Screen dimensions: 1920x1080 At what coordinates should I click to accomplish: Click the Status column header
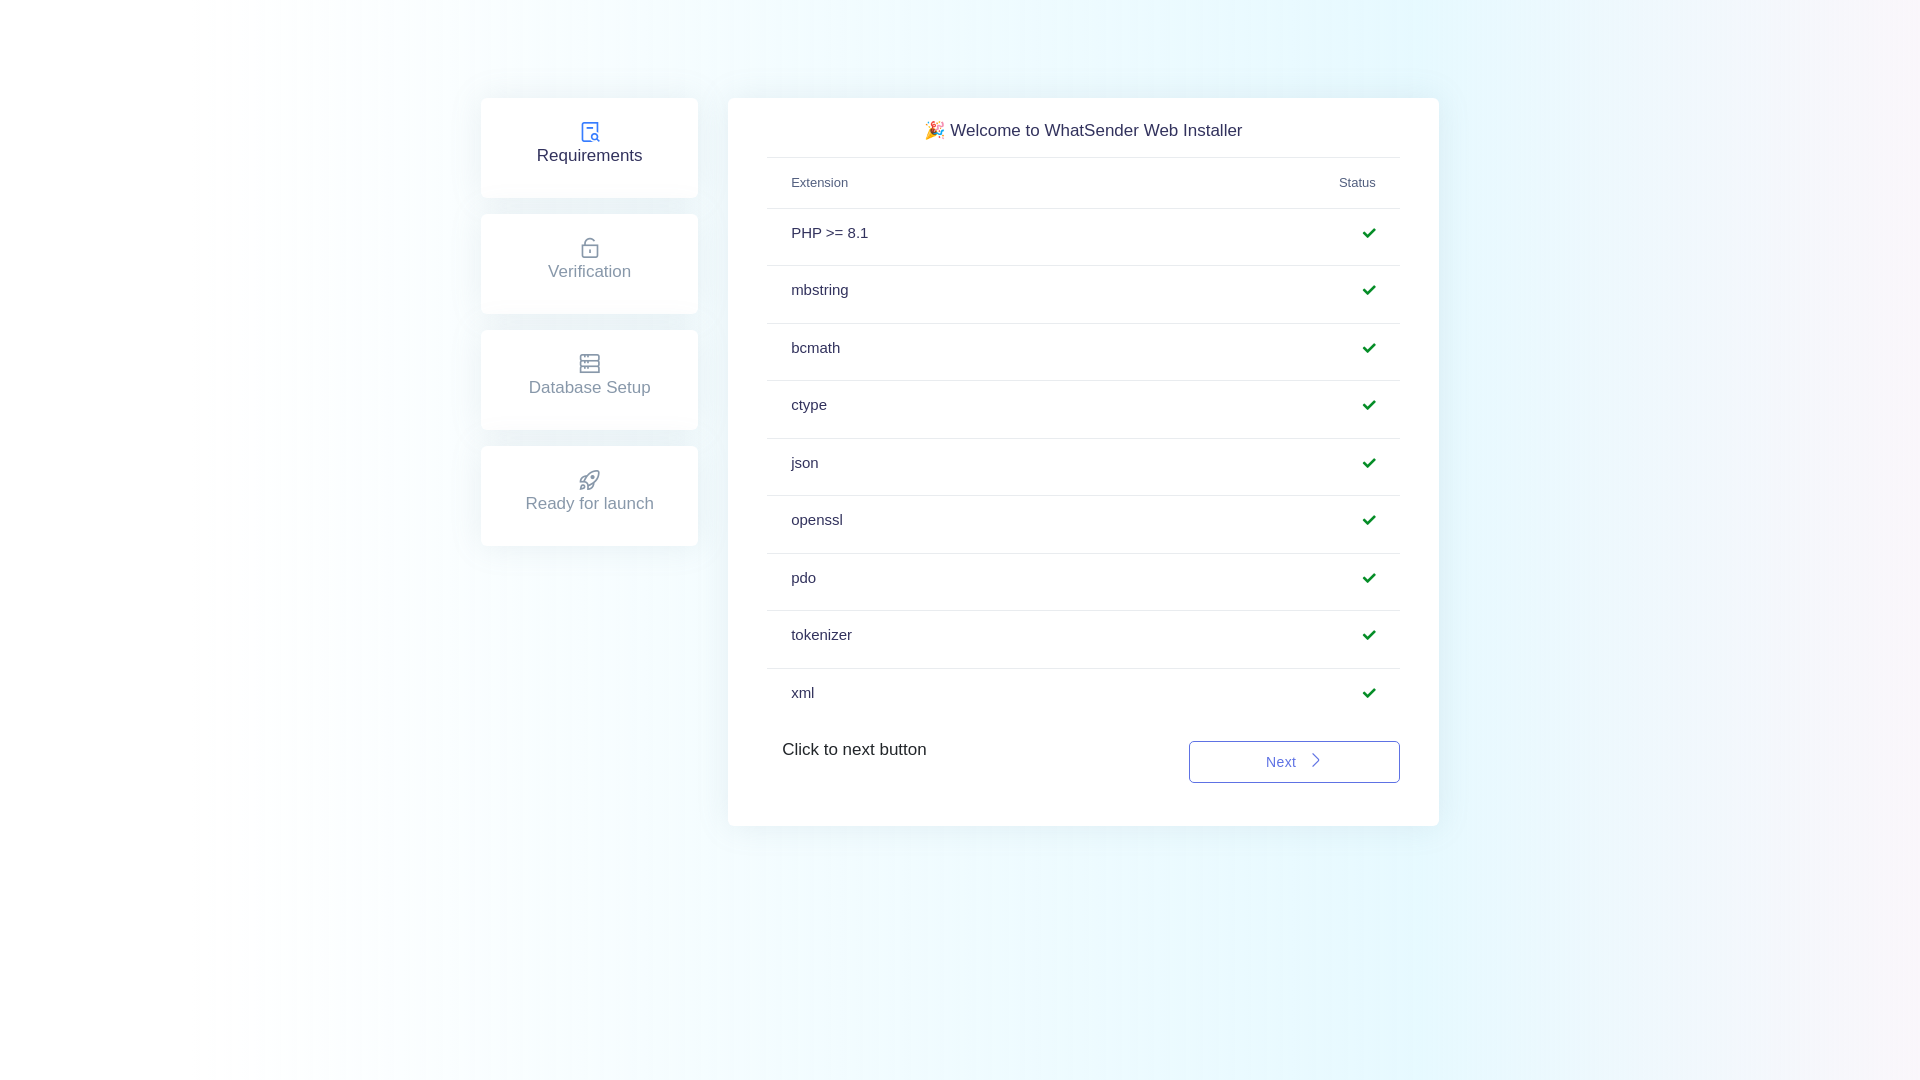[1356, 183]
